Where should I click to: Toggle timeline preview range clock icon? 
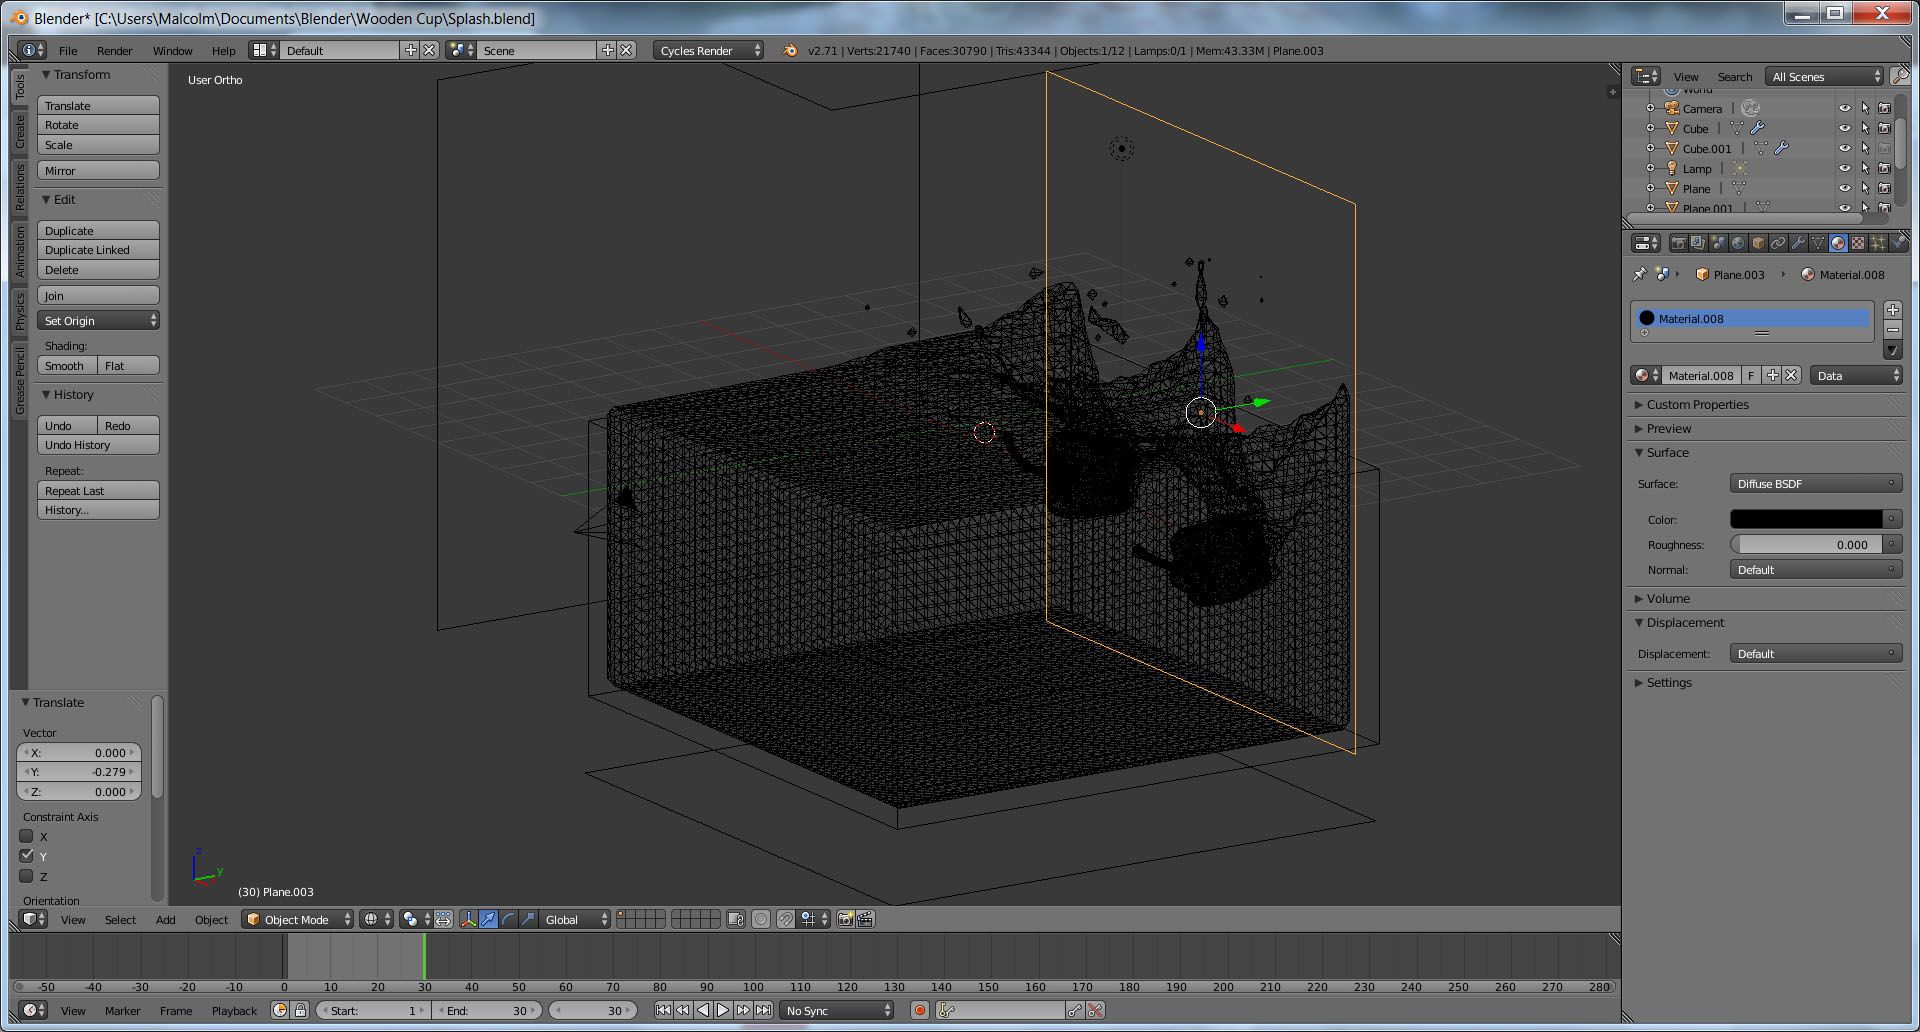pyautogui.click(x=280, y=1010)
